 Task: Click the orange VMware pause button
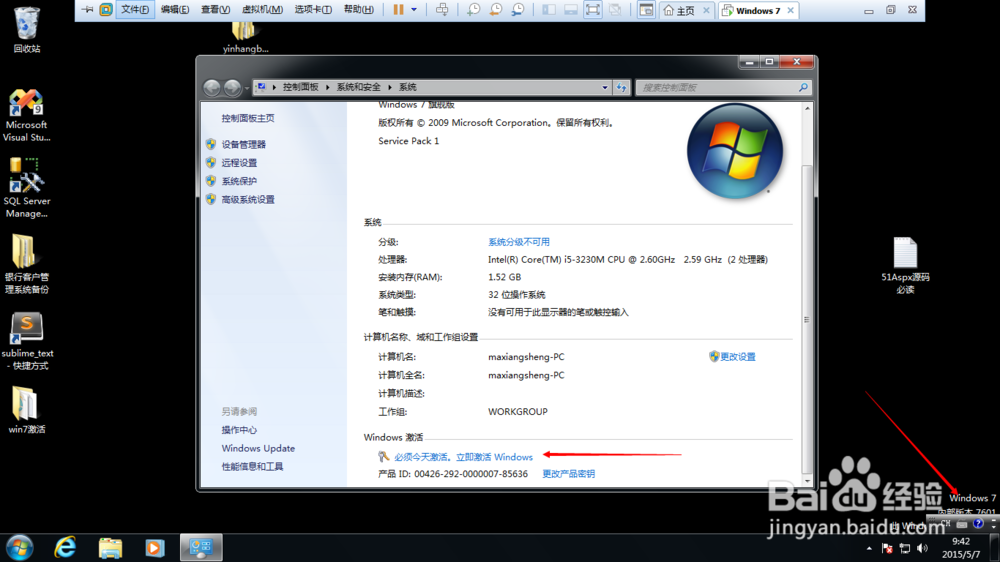[x=398, y=10]
